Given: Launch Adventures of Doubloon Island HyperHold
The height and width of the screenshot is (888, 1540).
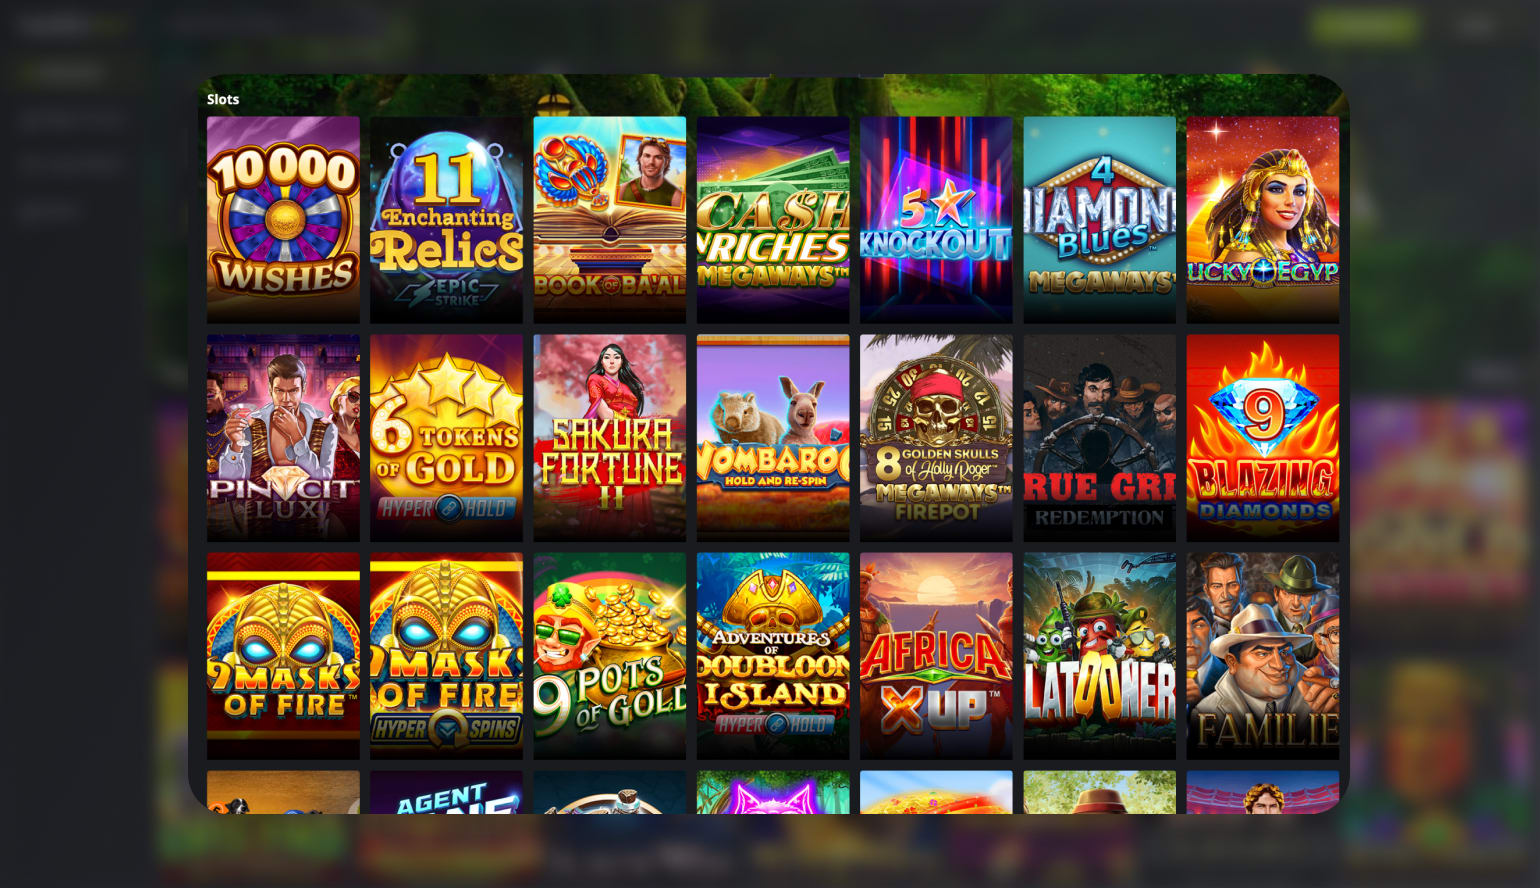Looking at the screenshot, I should tap(773, 656).
